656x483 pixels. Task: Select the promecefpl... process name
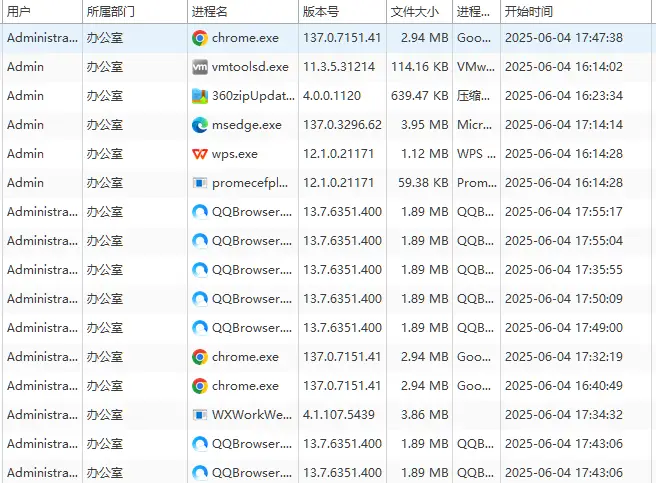(250, 183)
